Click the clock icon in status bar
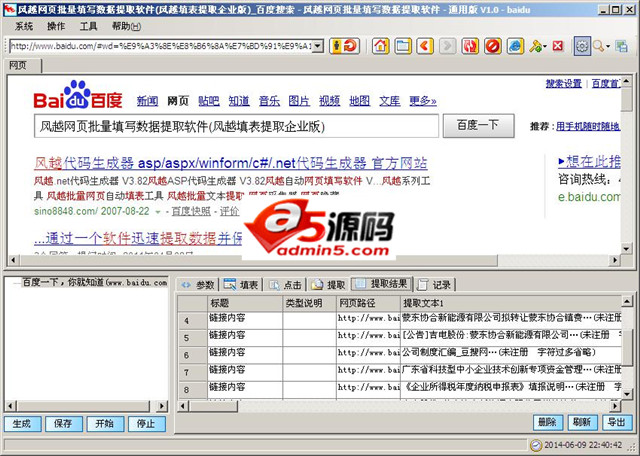This screenshot has width=640, height=456. pos(536,445)
